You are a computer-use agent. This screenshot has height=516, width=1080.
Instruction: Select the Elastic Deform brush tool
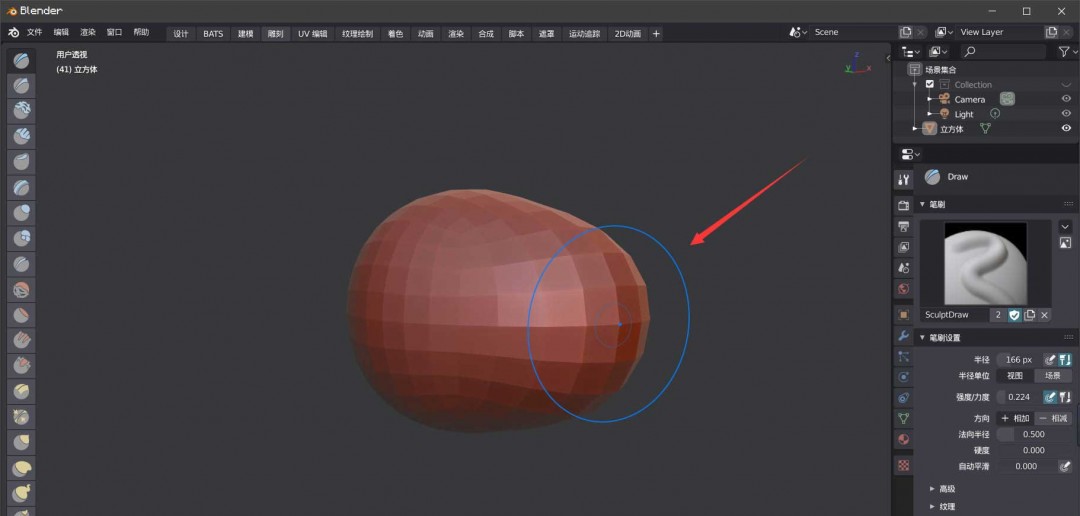click(21, 468)
